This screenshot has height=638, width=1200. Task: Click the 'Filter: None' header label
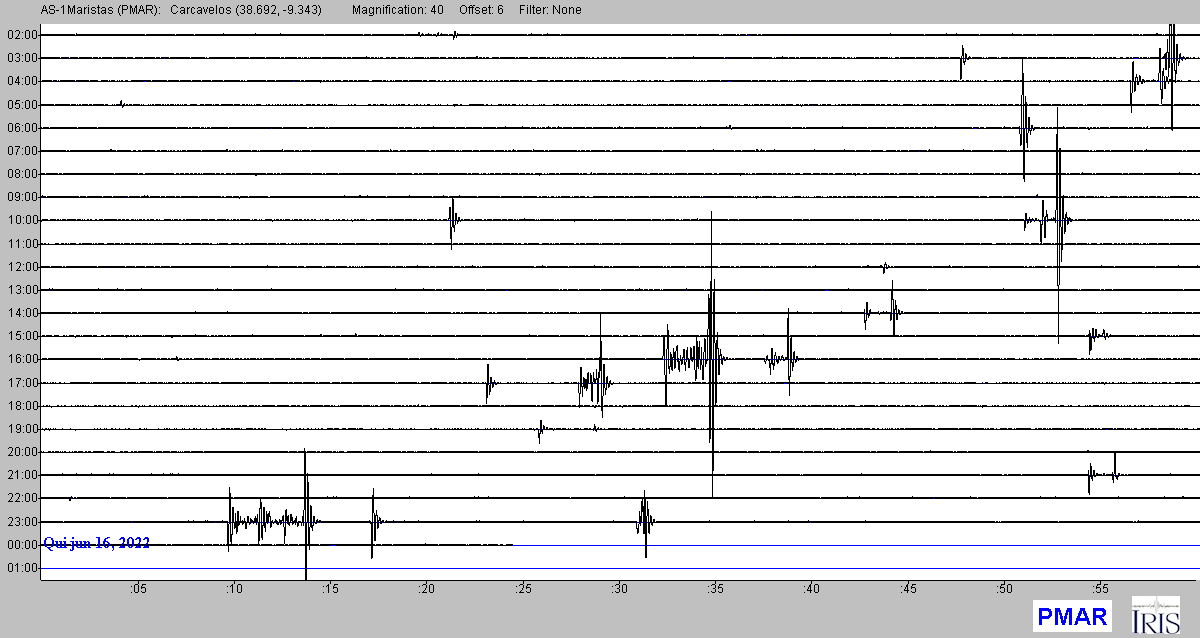(x=548, y=10)
